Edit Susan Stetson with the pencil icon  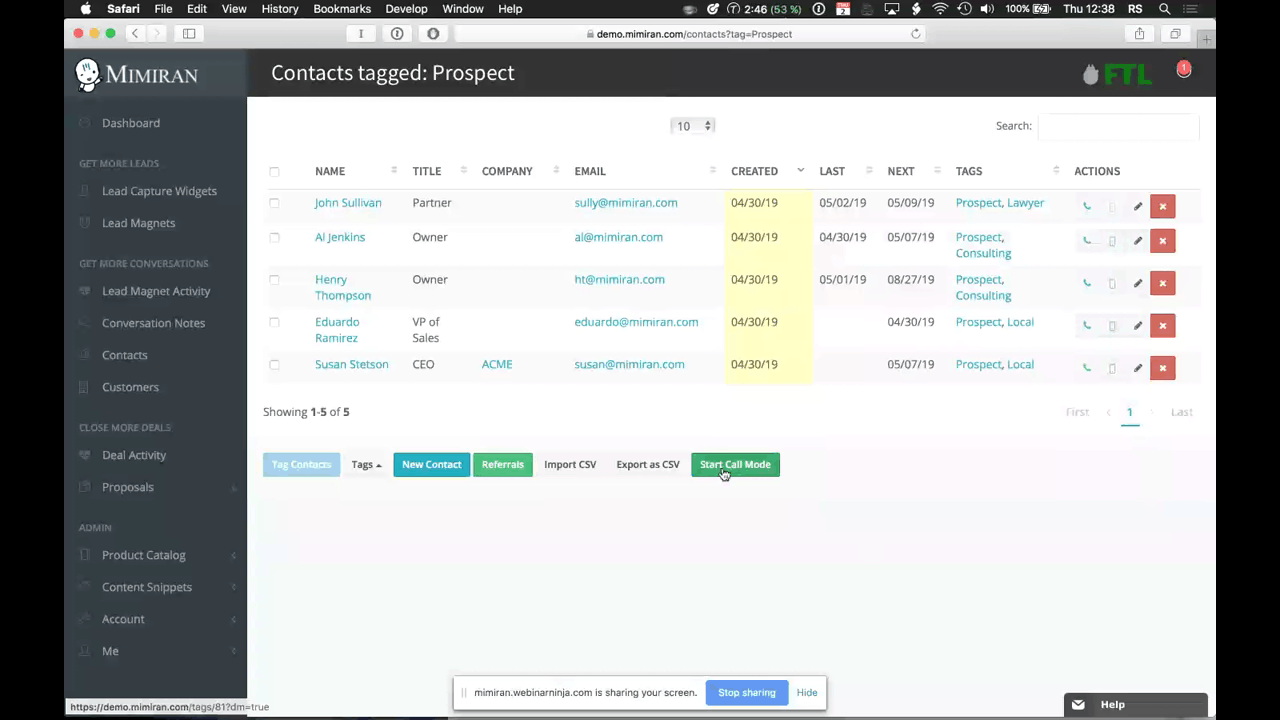(1137, 368)
